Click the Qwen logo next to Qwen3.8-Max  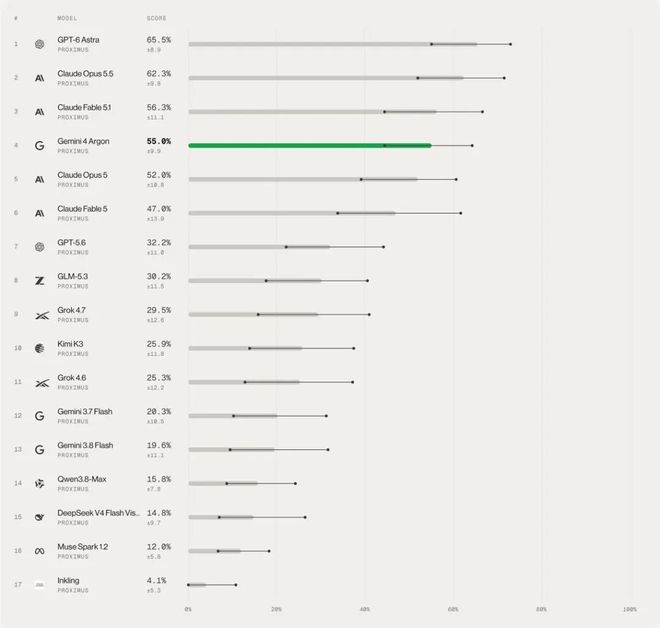[40, 484]
